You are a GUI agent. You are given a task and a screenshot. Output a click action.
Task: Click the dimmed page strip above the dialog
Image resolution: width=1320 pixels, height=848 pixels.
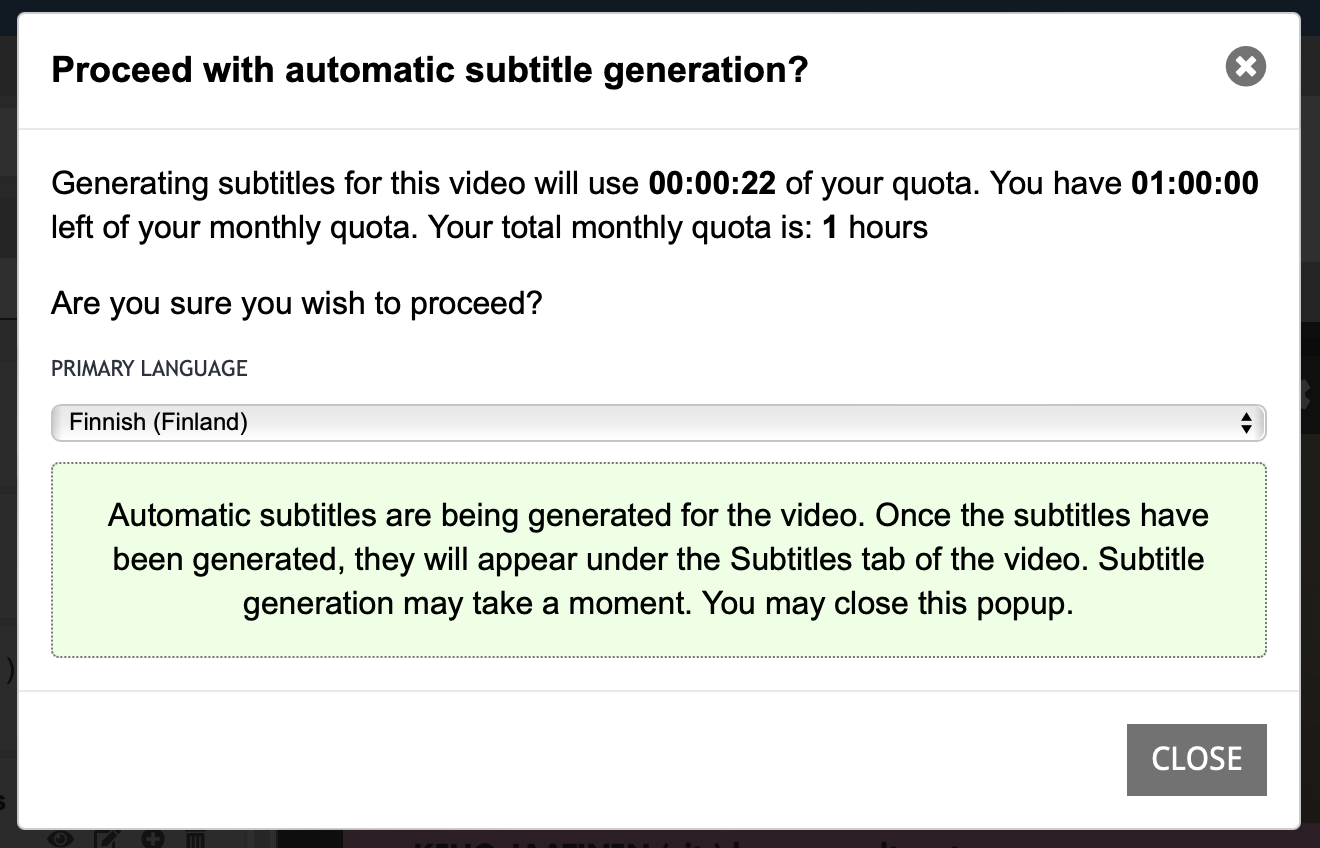click(x=660, y=5)
